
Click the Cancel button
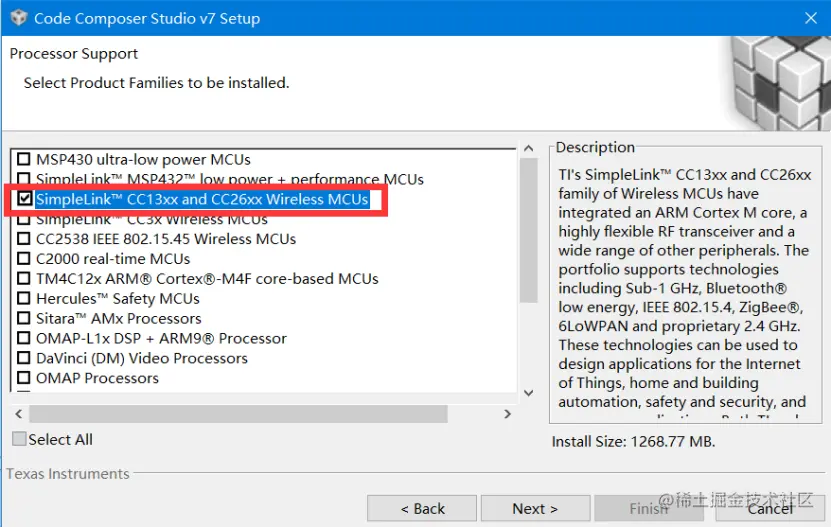point(770,508)
